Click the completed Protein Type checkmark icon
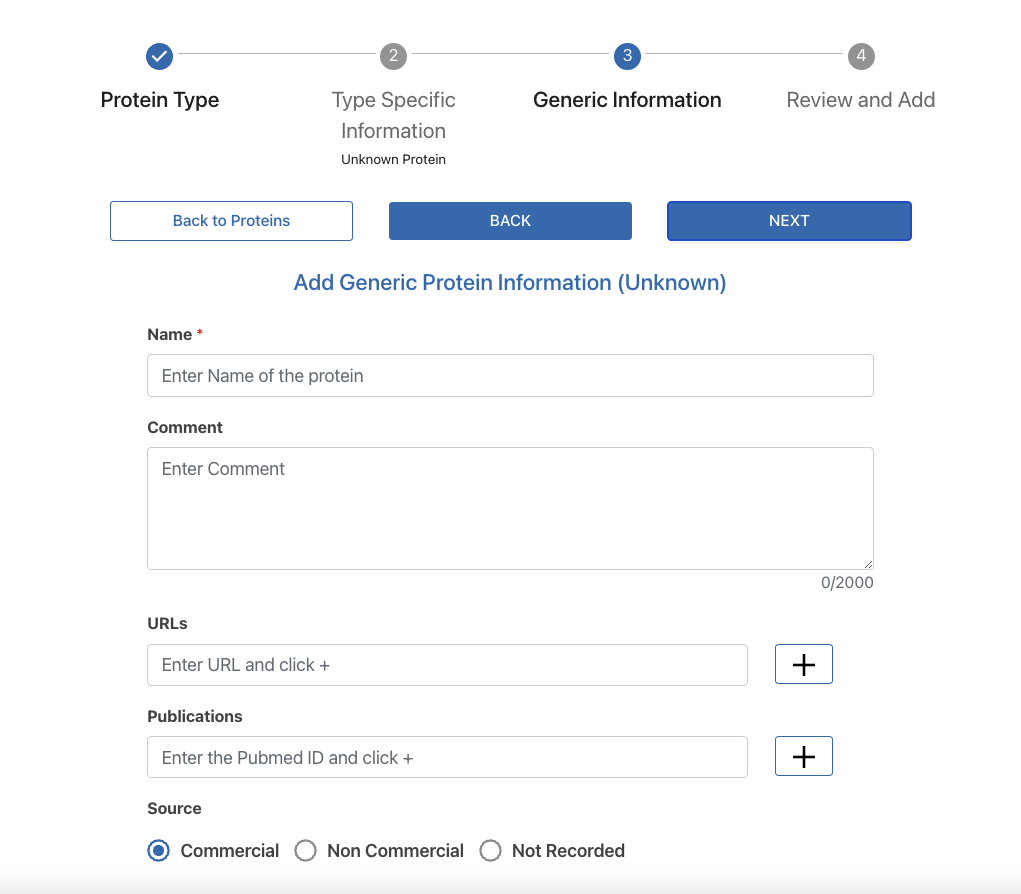Viewport: 1021px width, 894px height. (x=159, y=56)
